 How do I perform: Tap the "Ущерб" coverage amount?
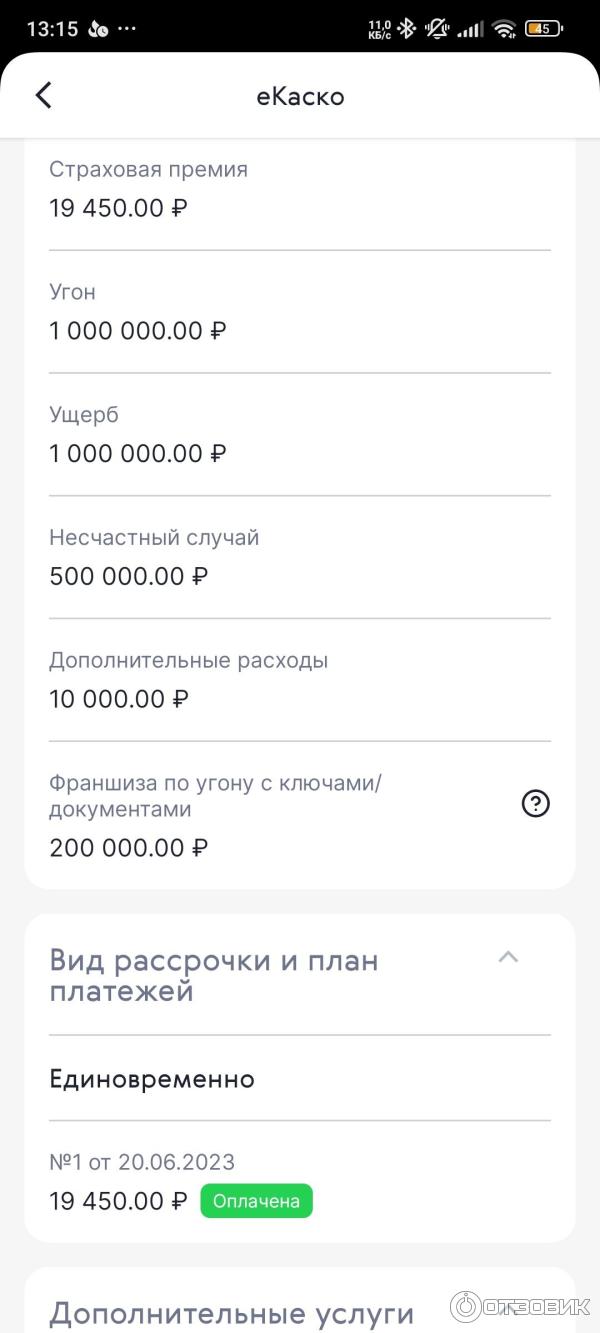tap(138, 454)
